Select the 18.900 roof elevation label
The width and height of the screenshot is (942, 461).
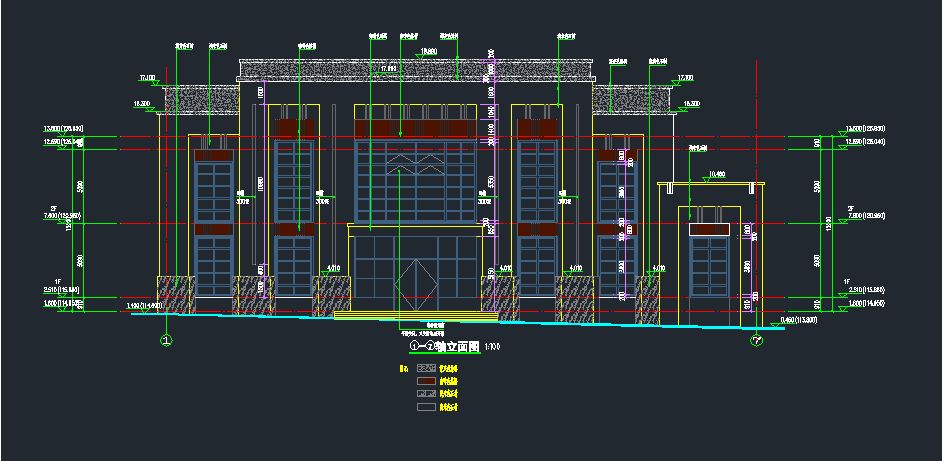click(x=429, y=52)
